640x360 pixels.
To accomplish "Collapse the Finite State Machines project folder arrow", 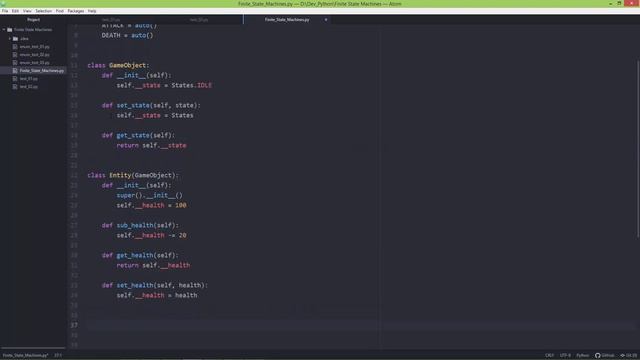I will [4, 30].
